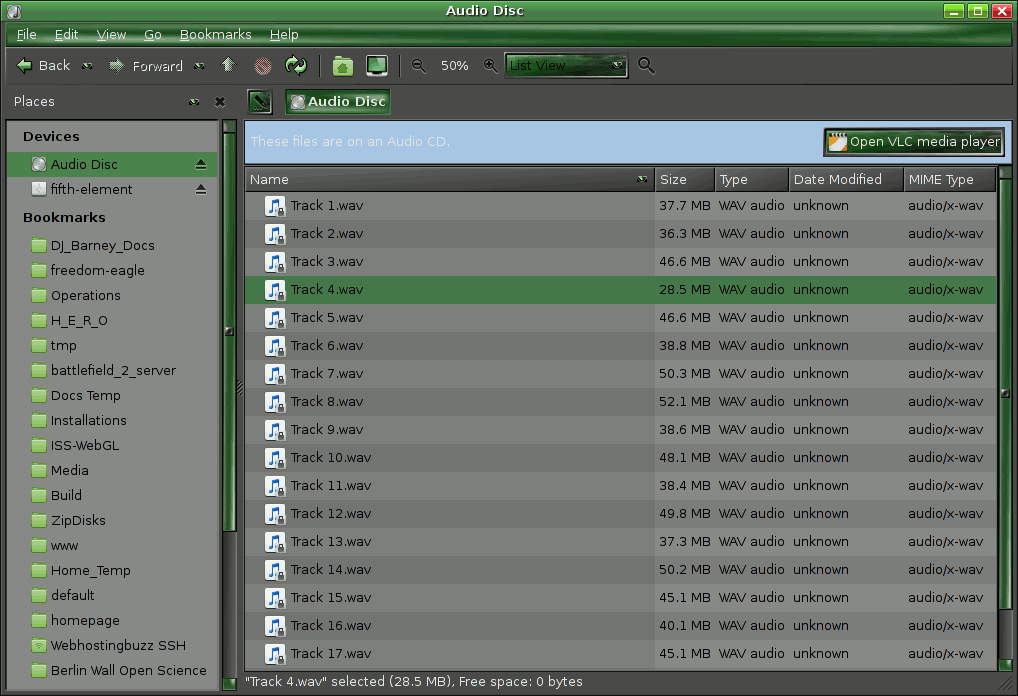Open the List View mode dropdown
The image size is (1018, 696).
(x=566, y=66)
